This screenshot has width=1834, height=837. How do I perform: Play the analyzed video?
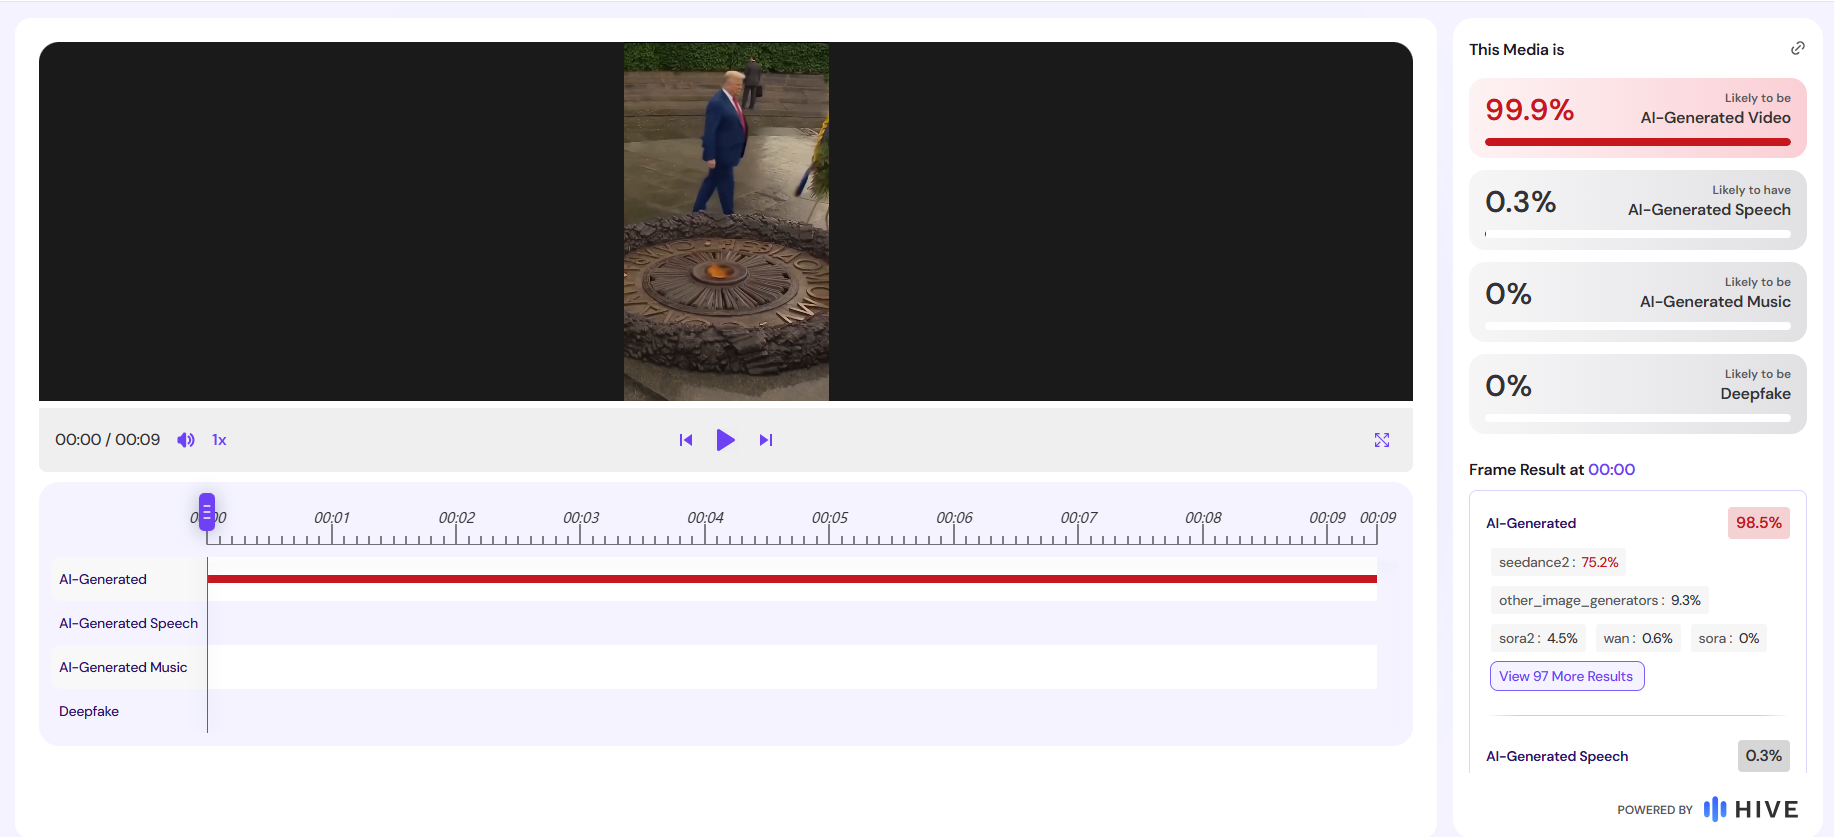[x=726, y=440]
